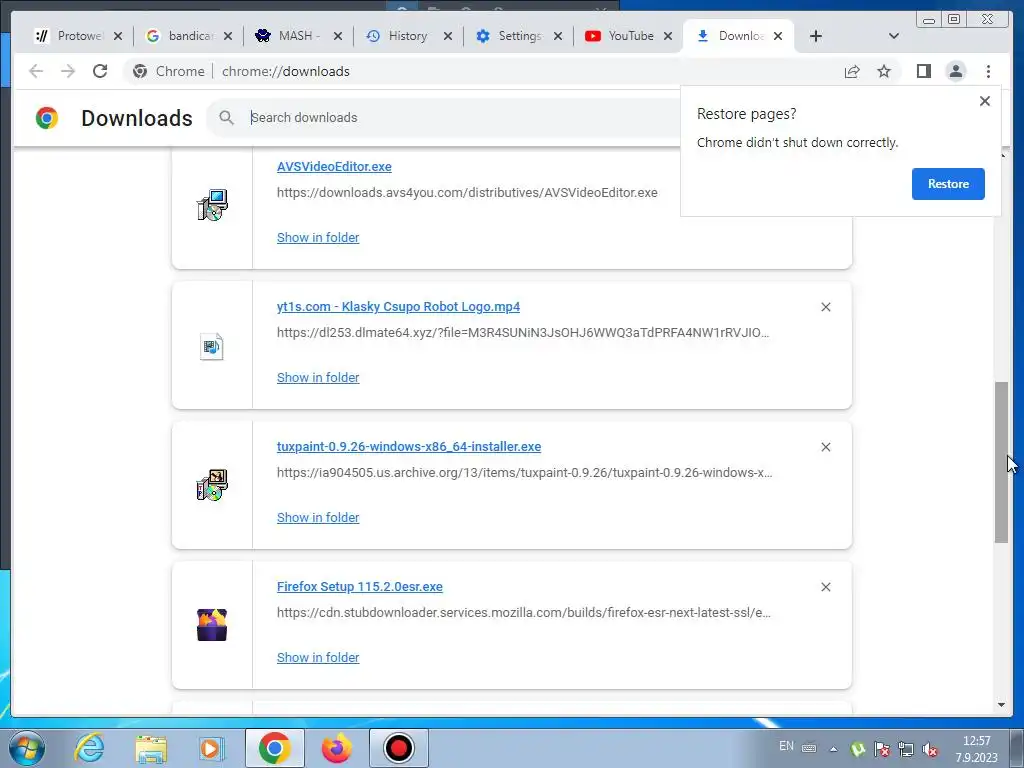Dismiss the Restore pages popup
Image resolution: width=1024 pixels, height=768 pixels.
(x=985, y=101)
